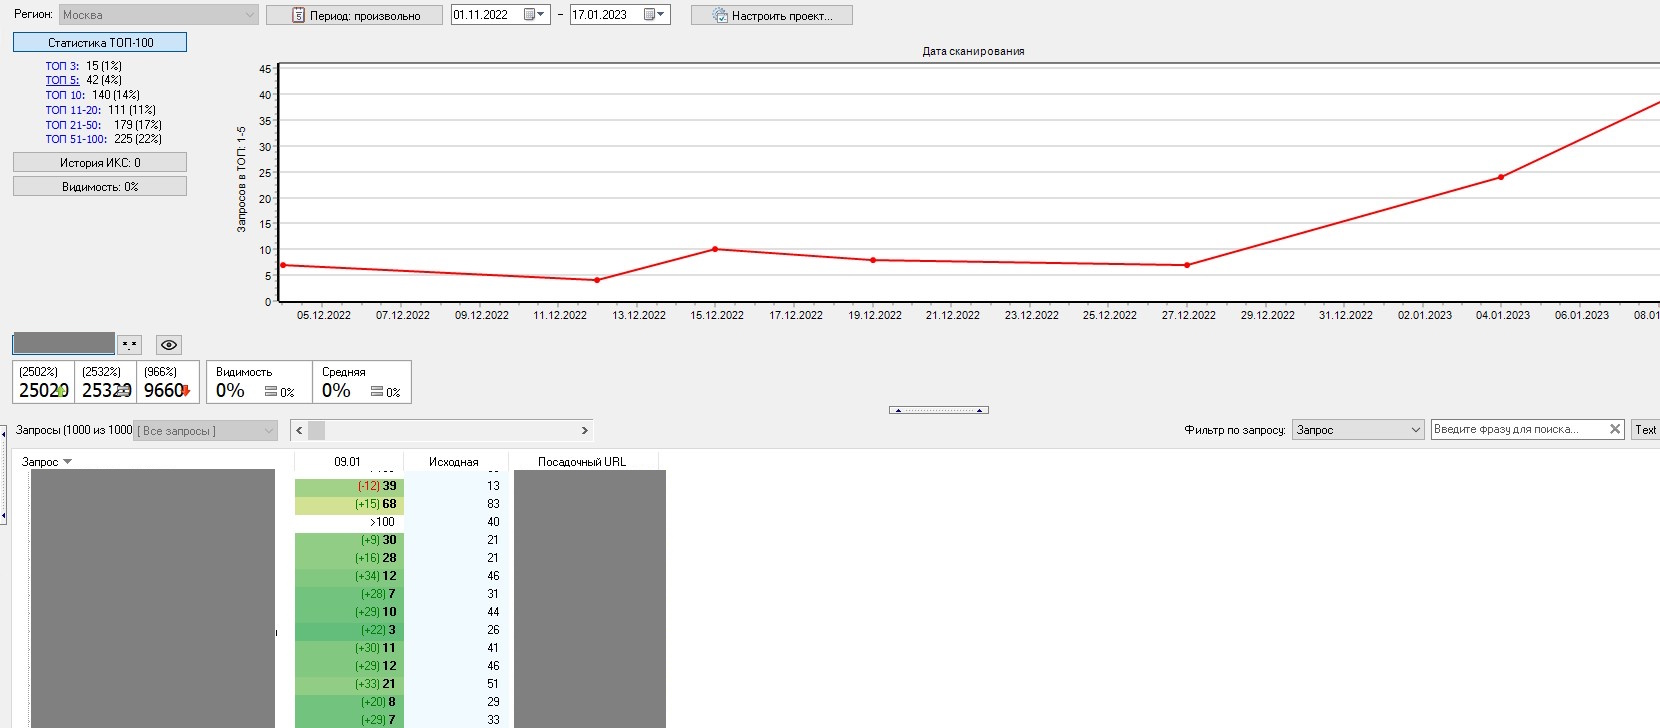This screenshot has width=1660, height=728.
Task: Toggle the eye visibility button
Action: 169,345
